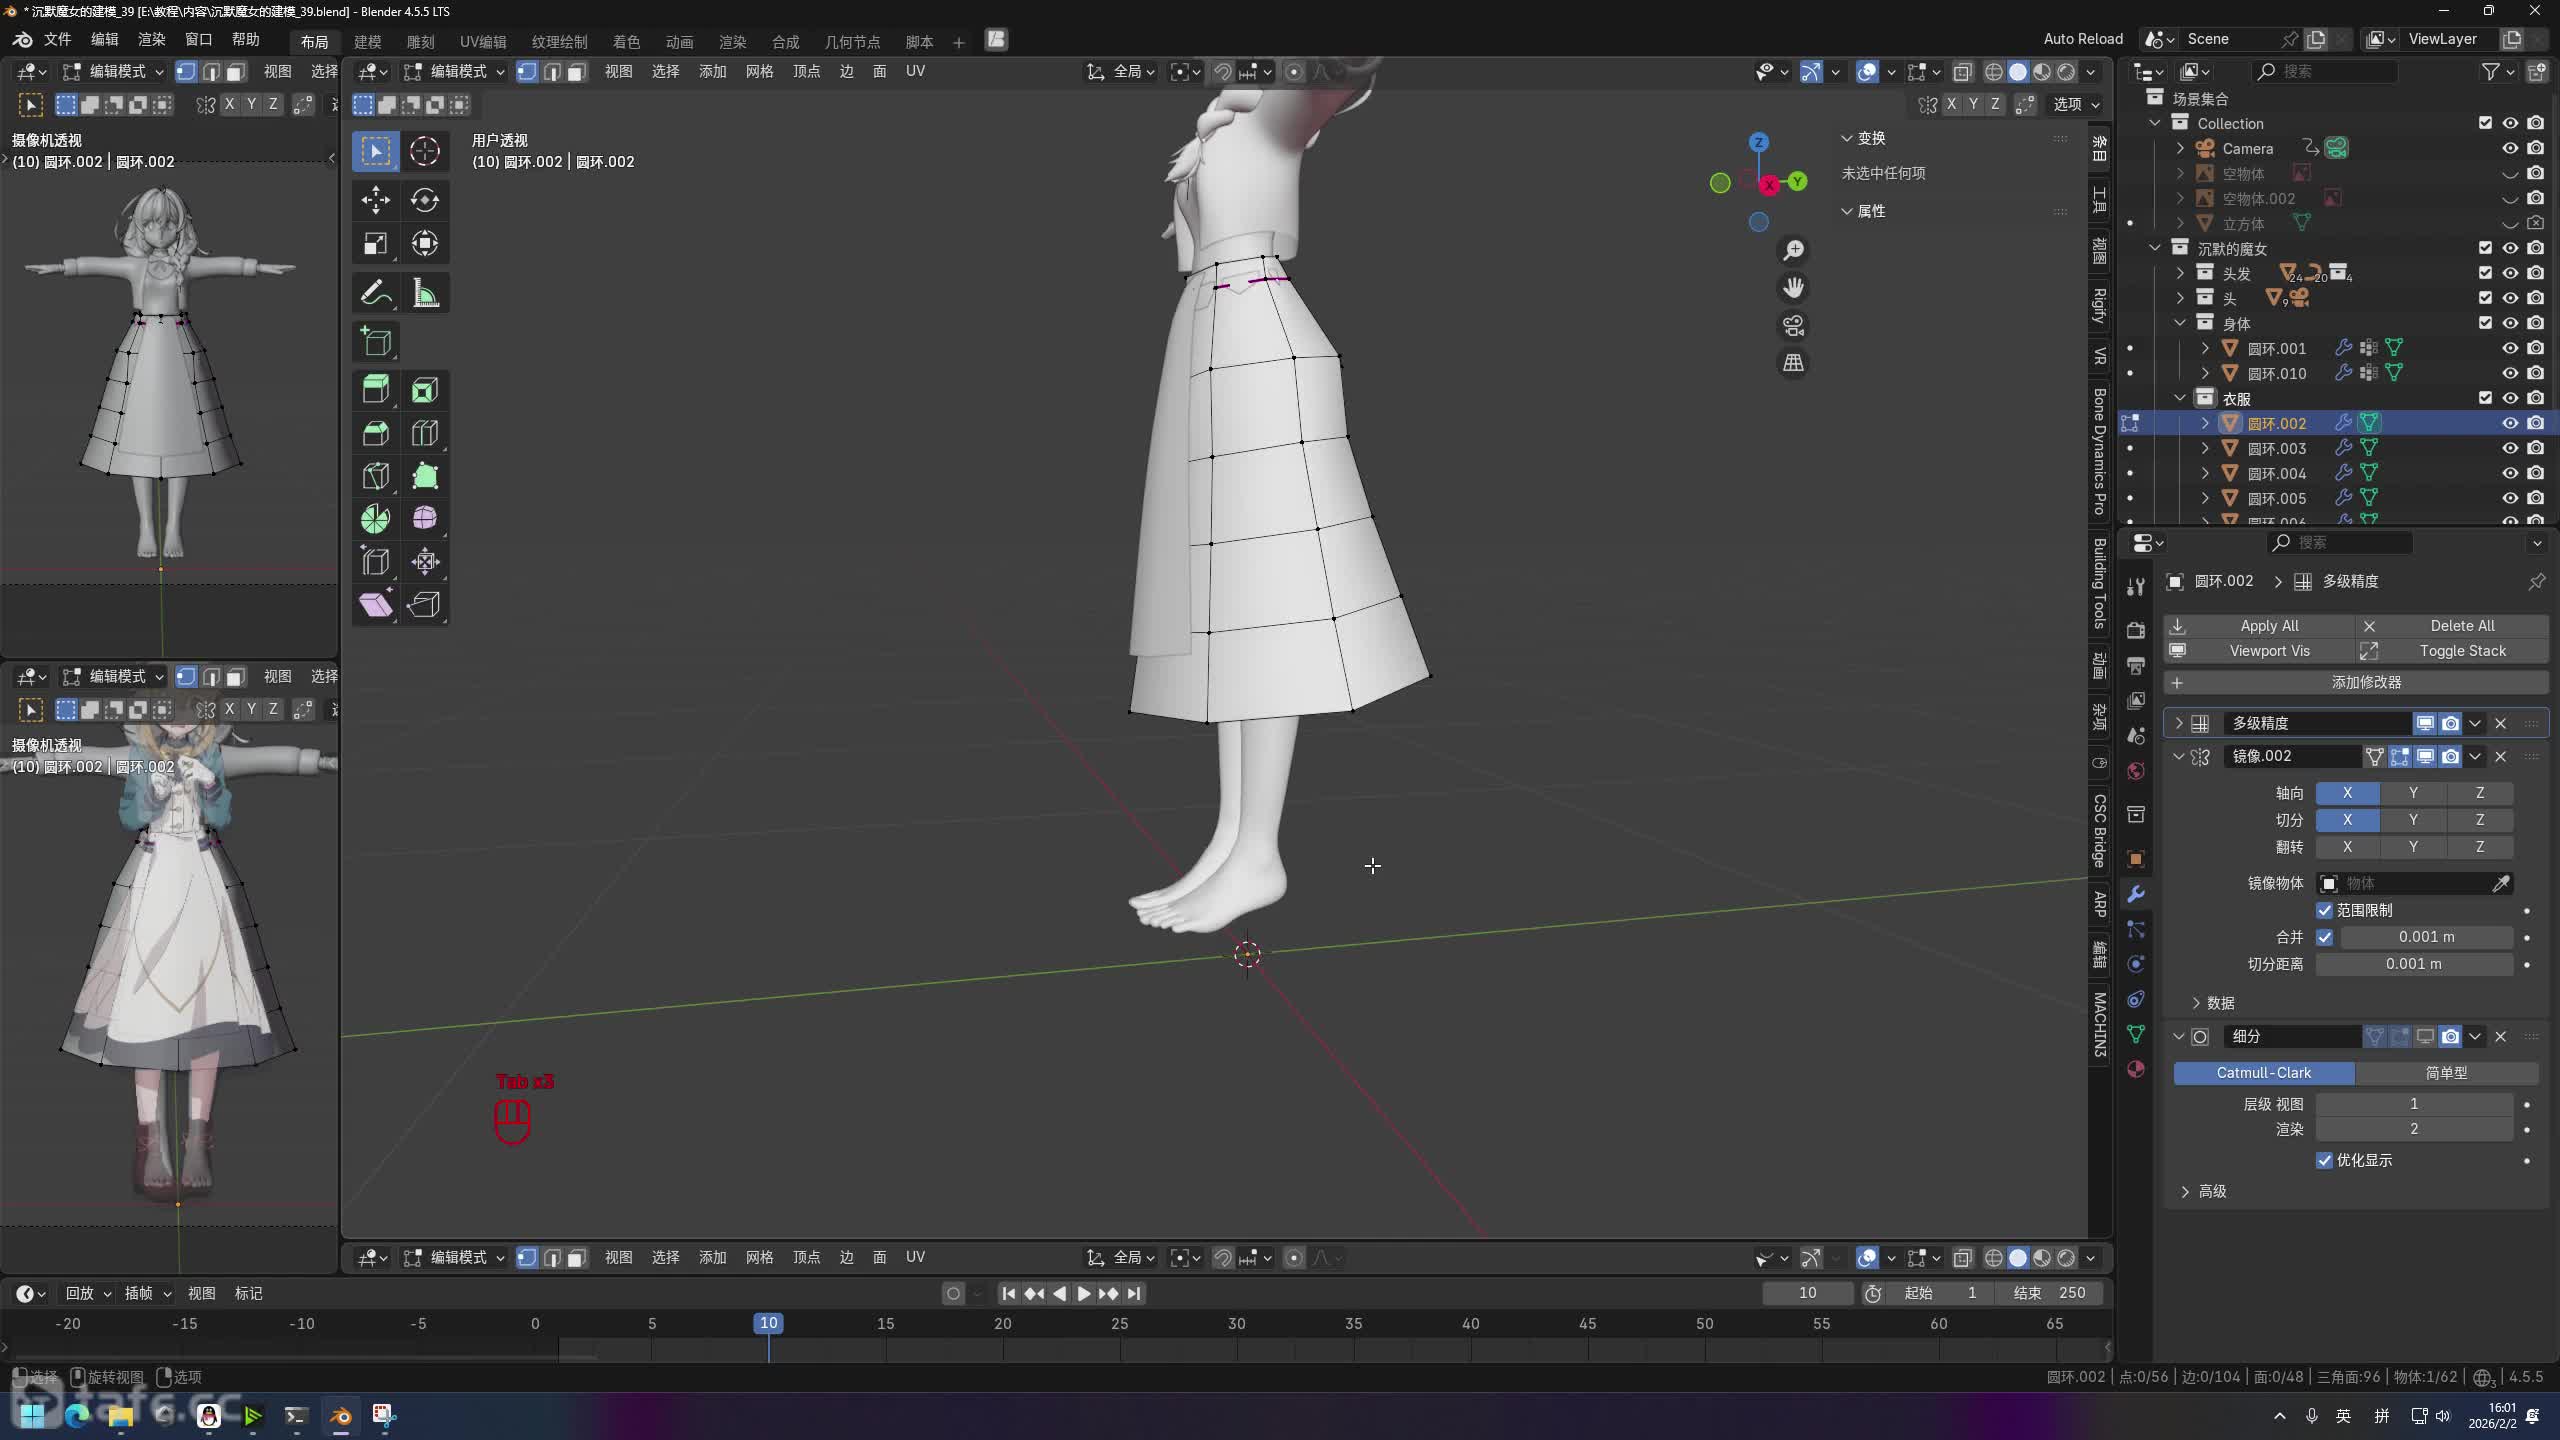The width and height of the screenshot is (2560, 1440).
Task: Uncheck the 范围限制 clipping checkbox
Action: [2324, 910]
